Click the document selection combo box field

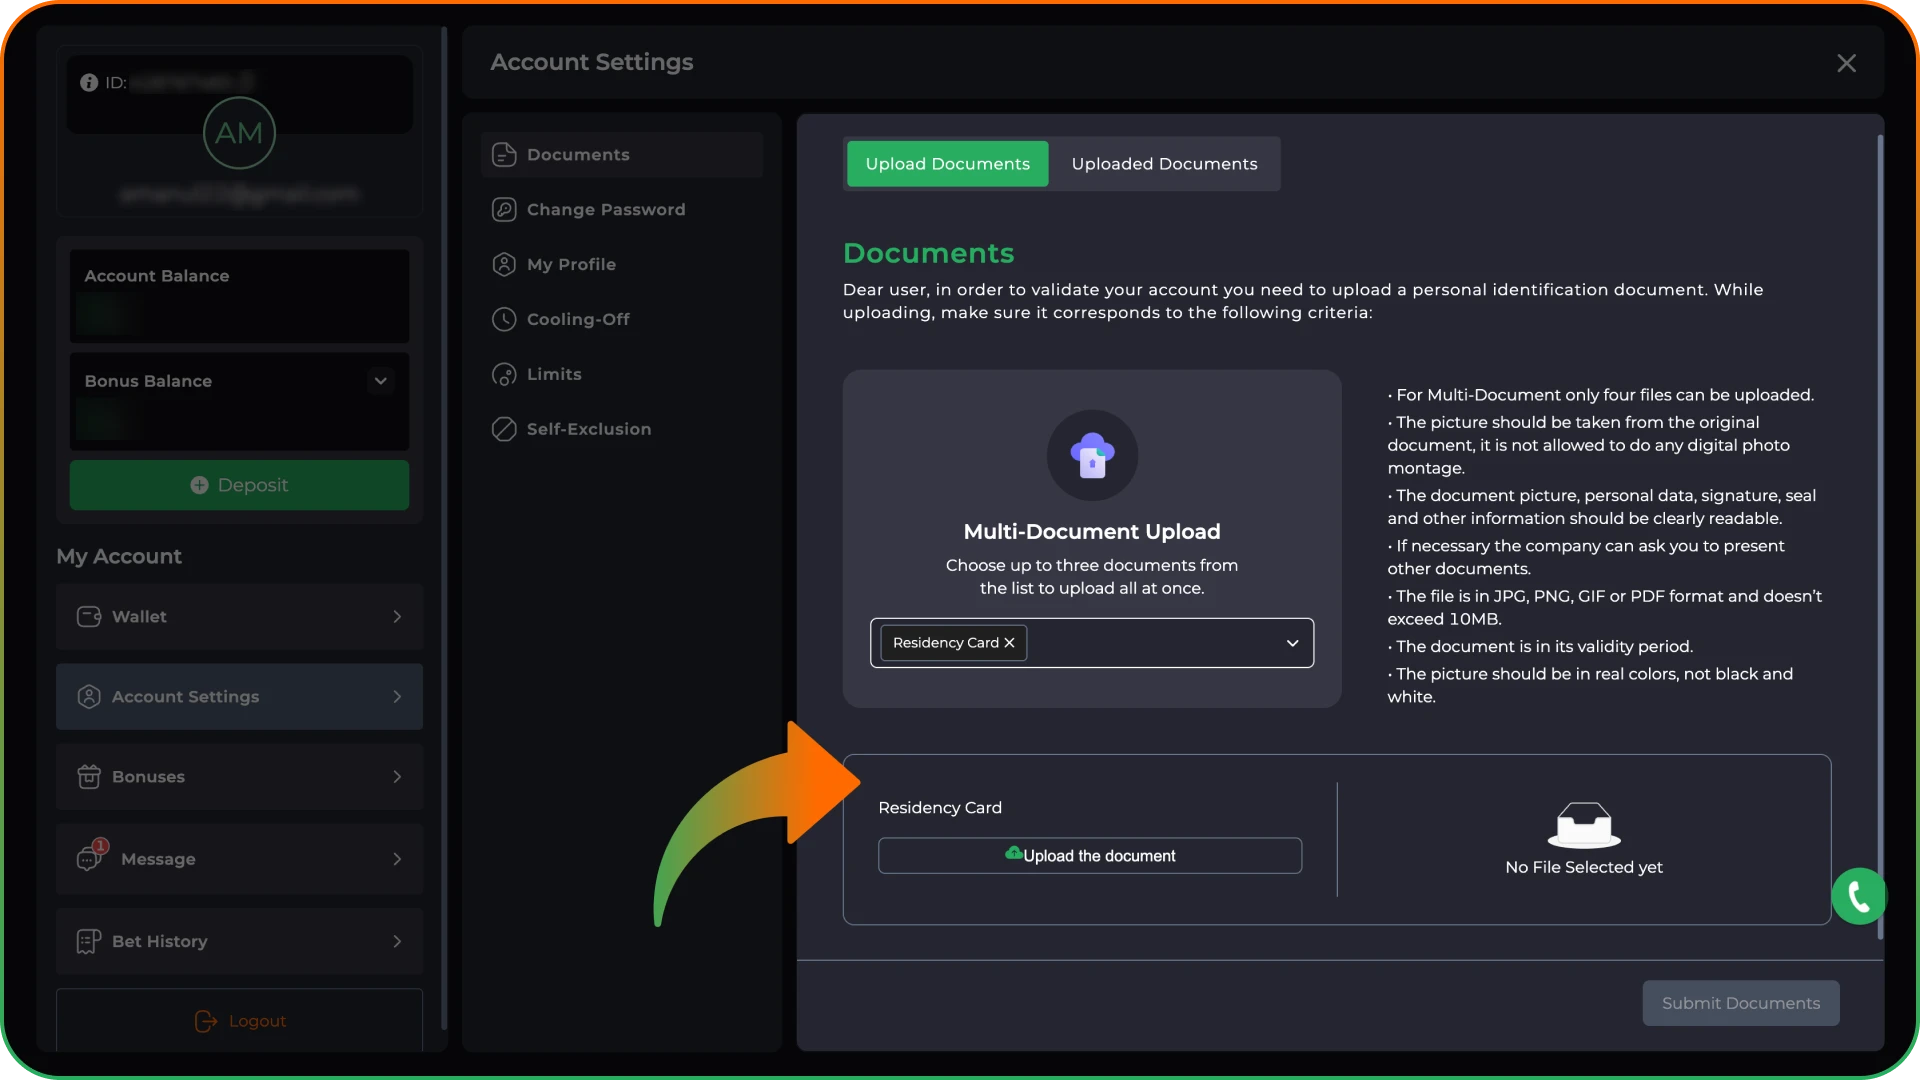pyautogui.click(x=1092, y=643)
